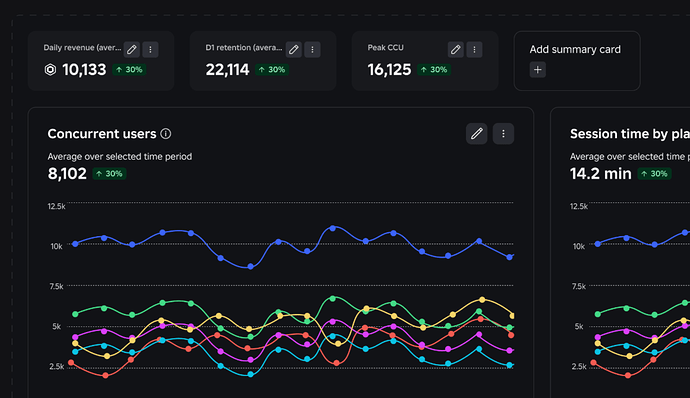Click the 'Peak CCU' card title
This screenshot has width=690, height=398.
[x=385, y=48]
